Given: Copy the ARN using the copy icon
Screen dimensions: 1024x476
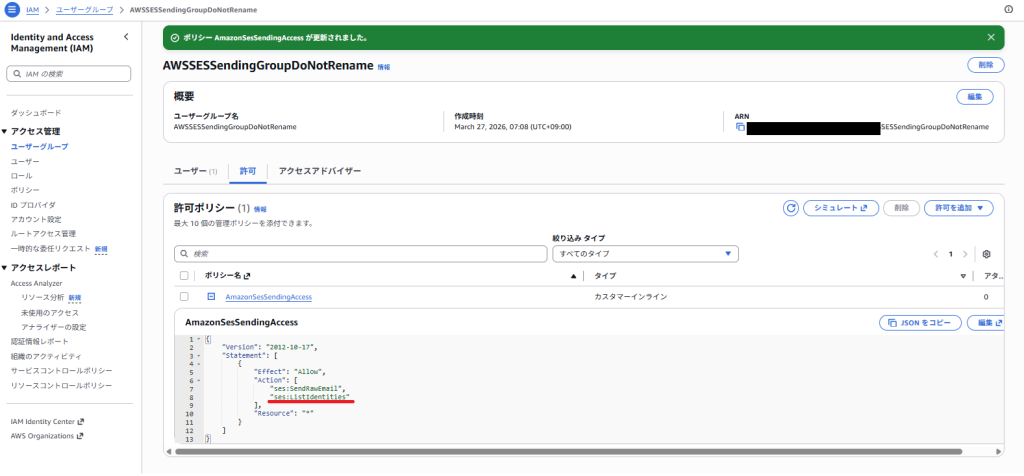Looking at the screenshot, I should coord(740,127).
